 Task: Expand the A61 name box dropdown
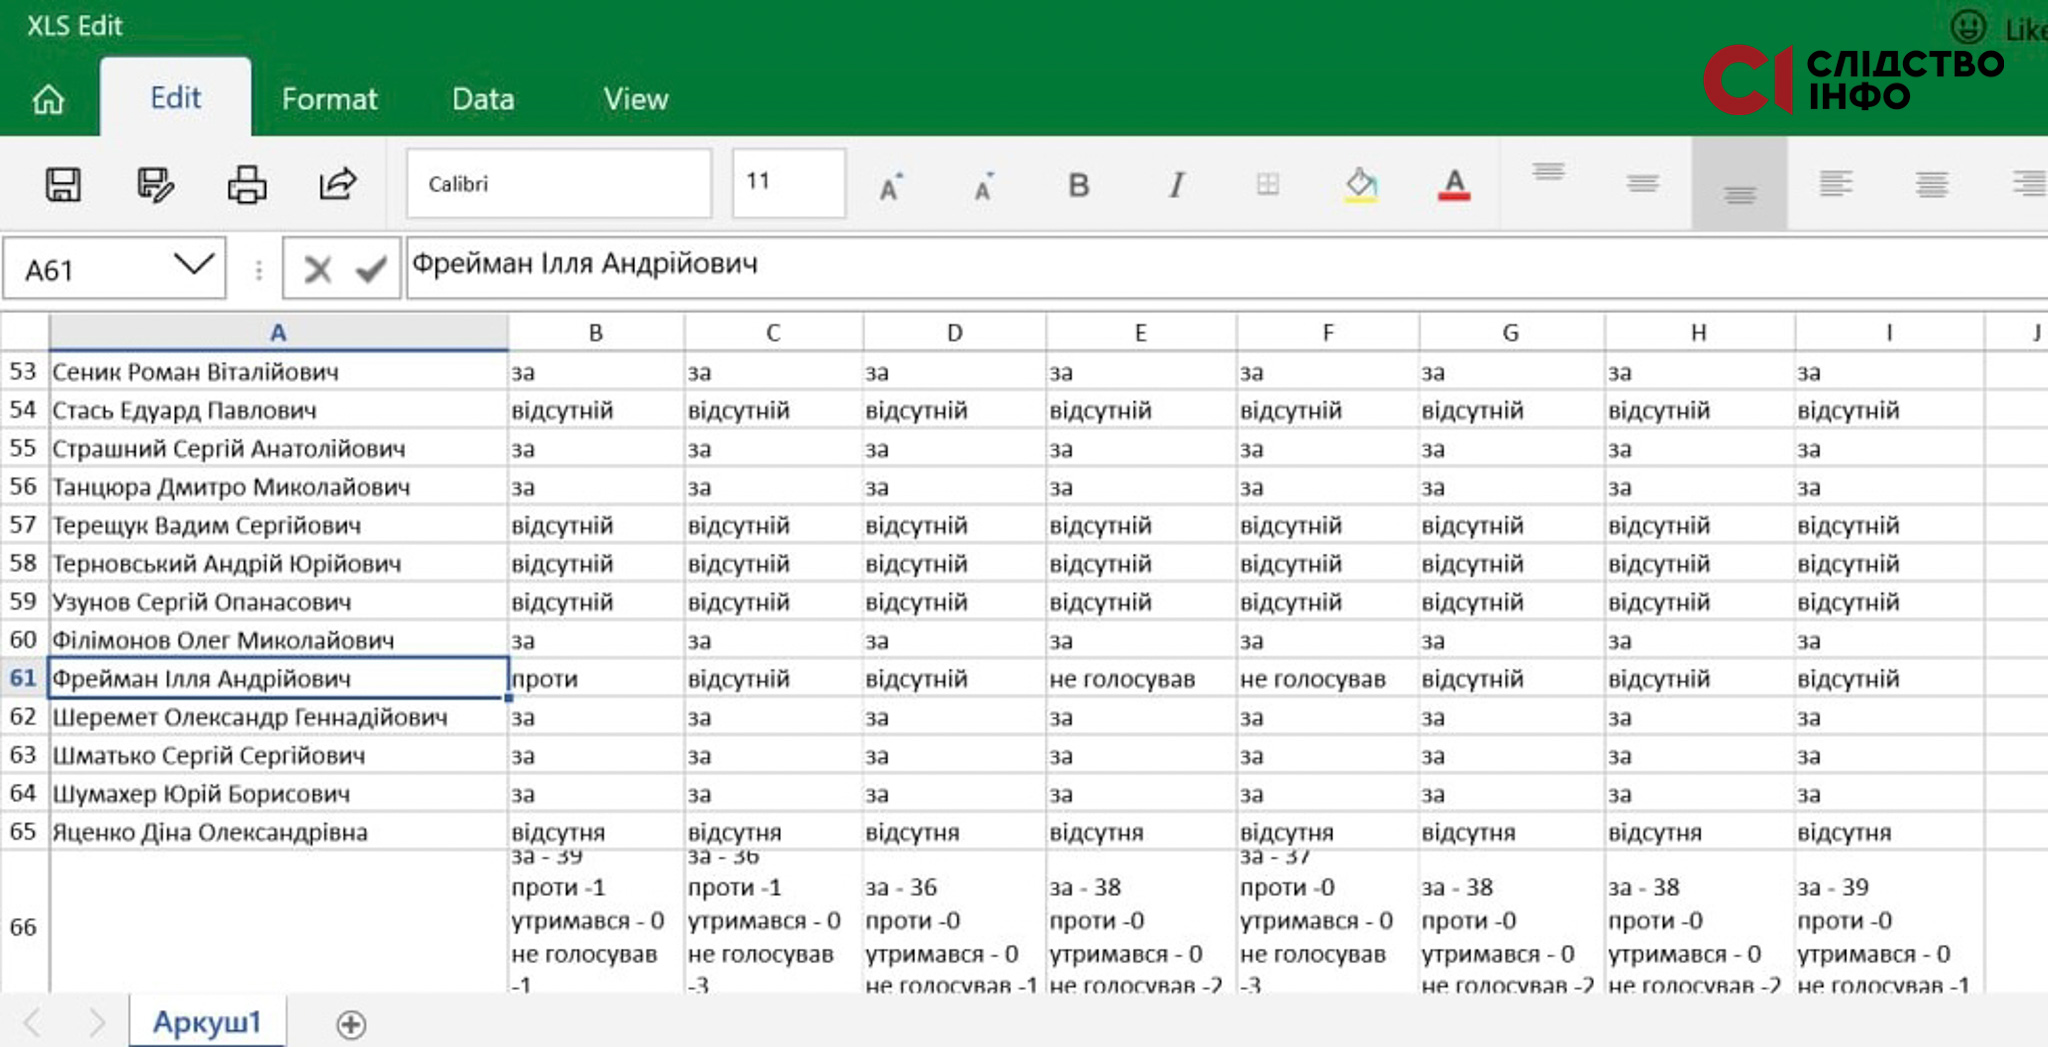pyautogui.click(x=194, y=266)
